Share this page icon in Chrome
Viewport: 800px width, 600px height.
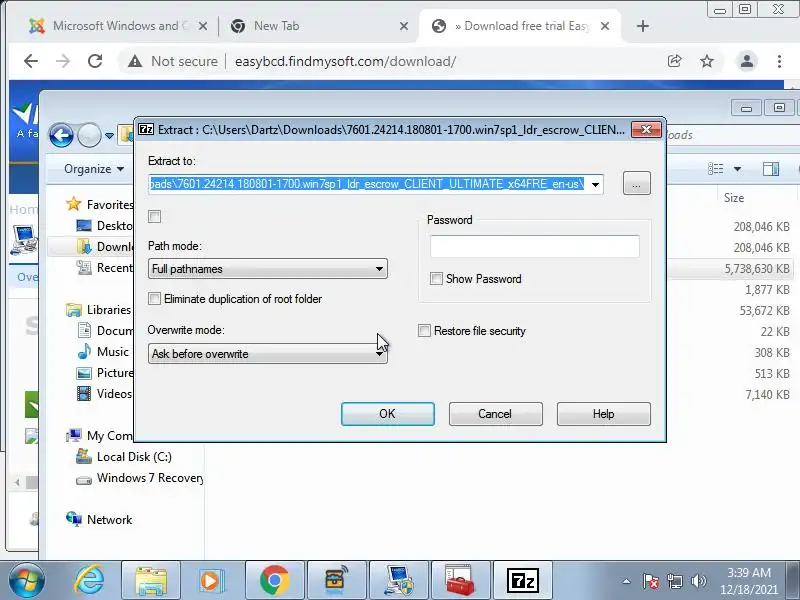point(674,61)
